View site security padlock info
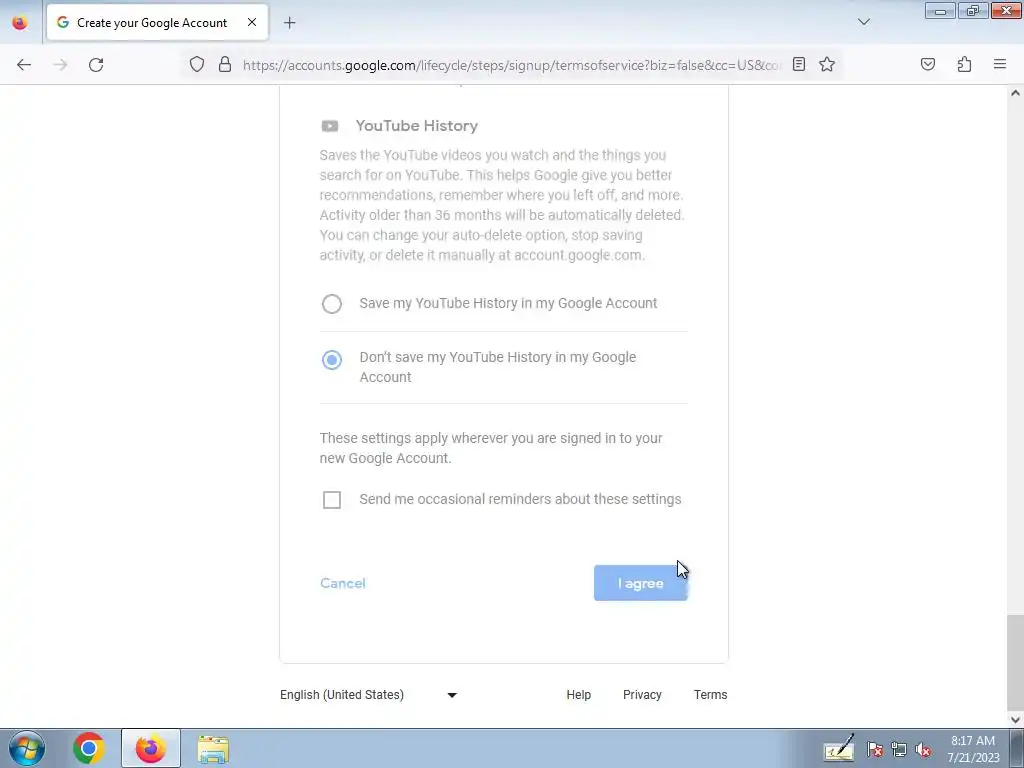 coord(225,64)
